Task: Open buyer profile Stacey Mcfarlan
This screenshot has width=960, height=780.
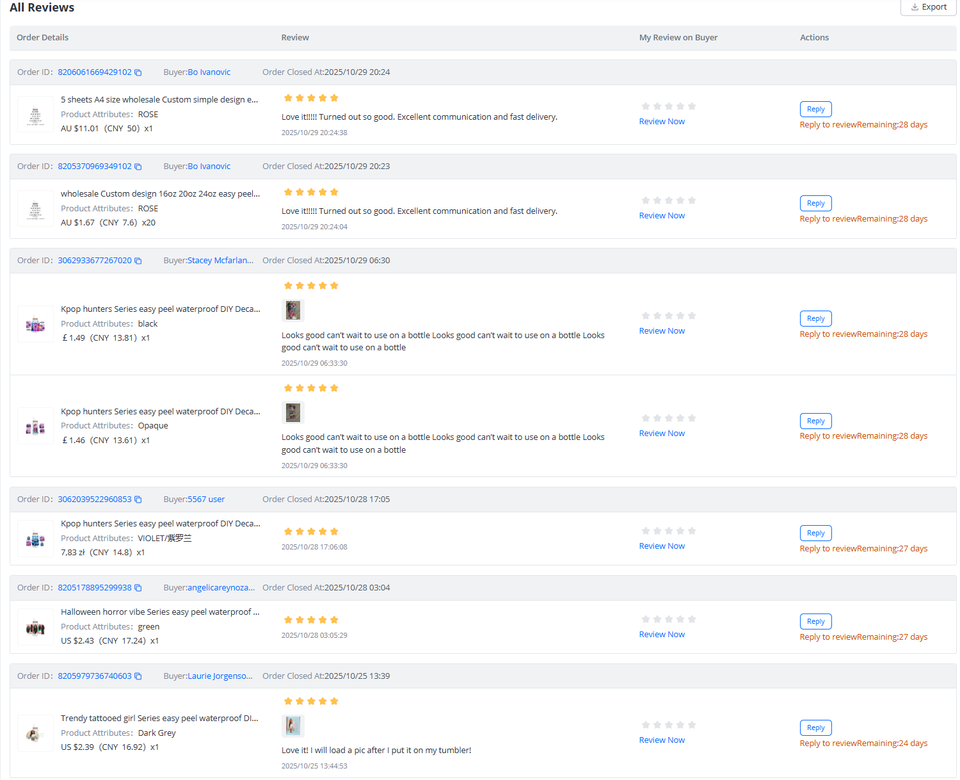Action: [220, 261]
